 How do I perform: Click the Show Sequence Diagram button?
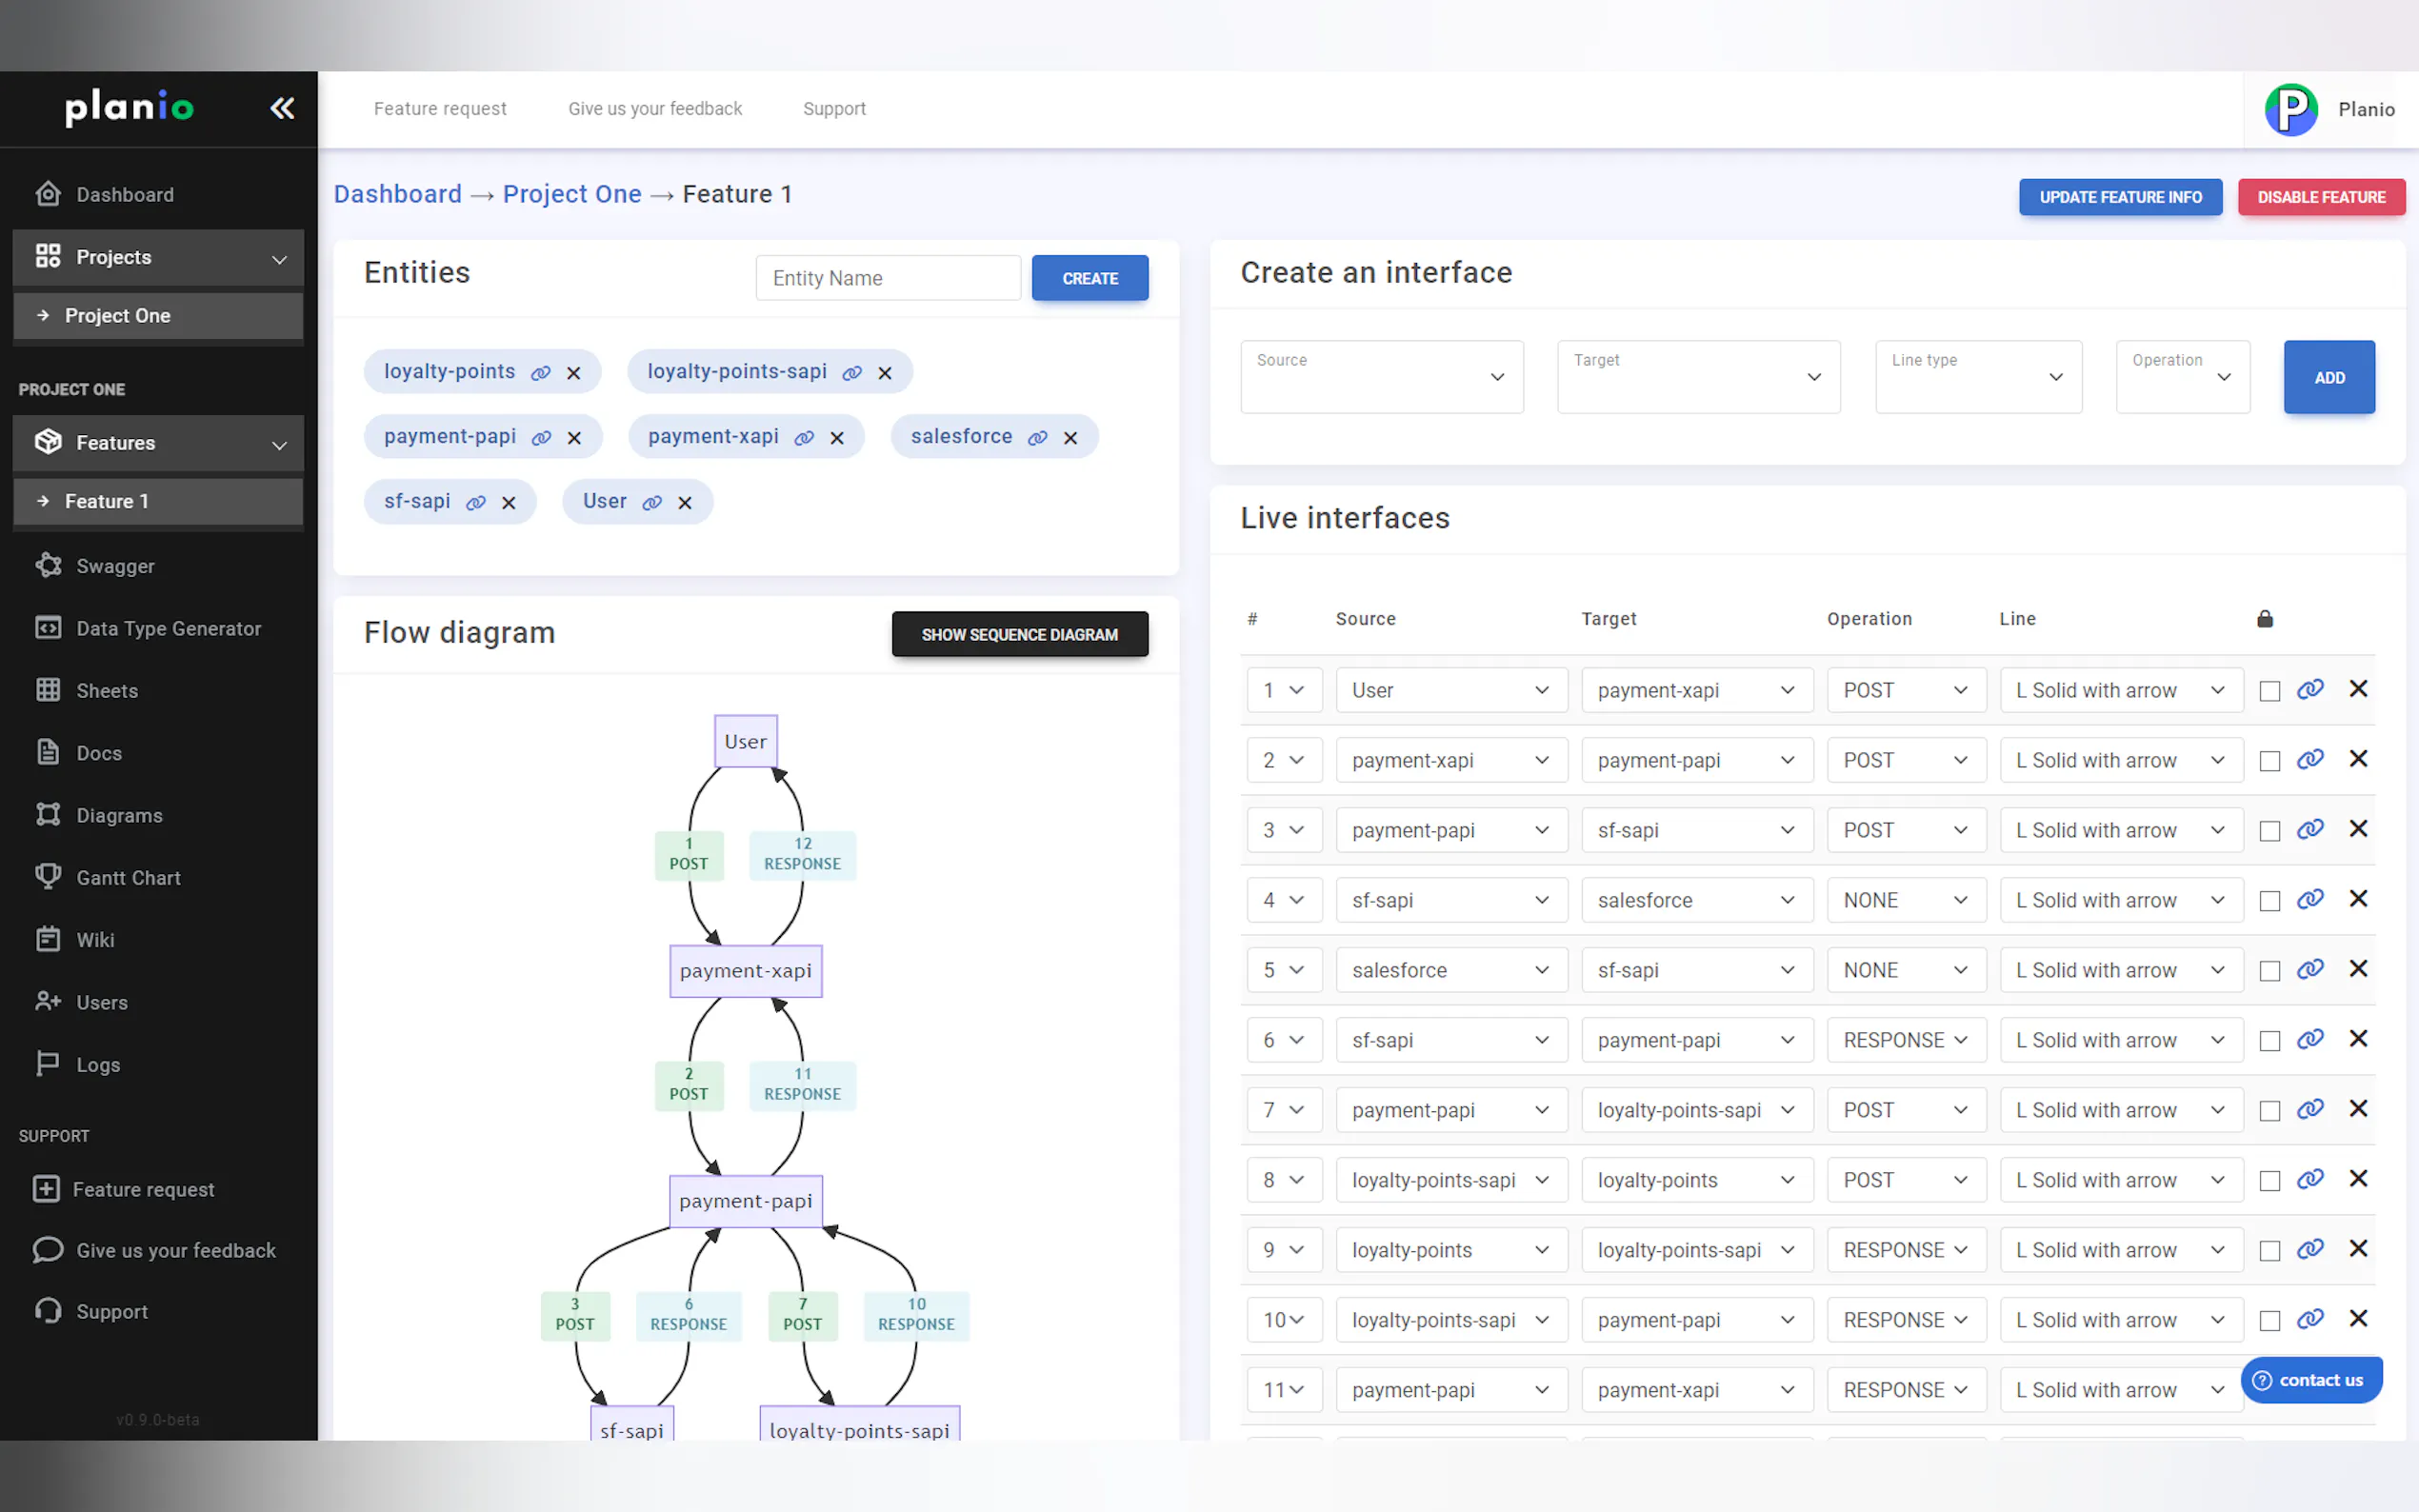[x=1019, y=634]
